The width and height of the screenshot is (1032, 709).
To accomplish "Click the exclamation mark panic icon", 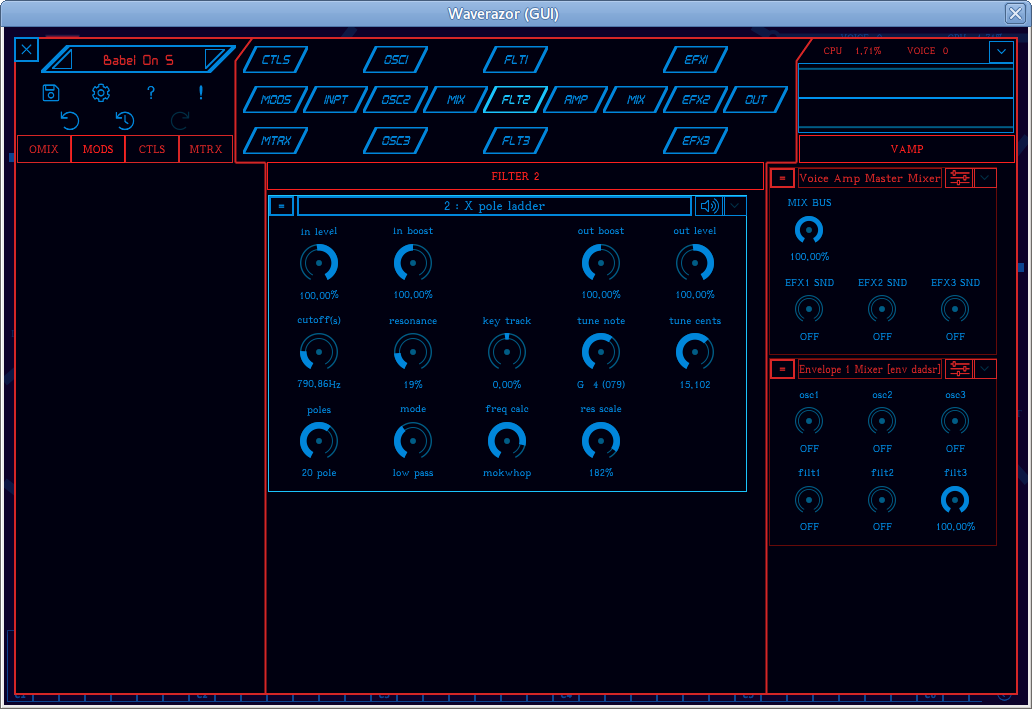I will pyautogui.click(x=201, y=93).
